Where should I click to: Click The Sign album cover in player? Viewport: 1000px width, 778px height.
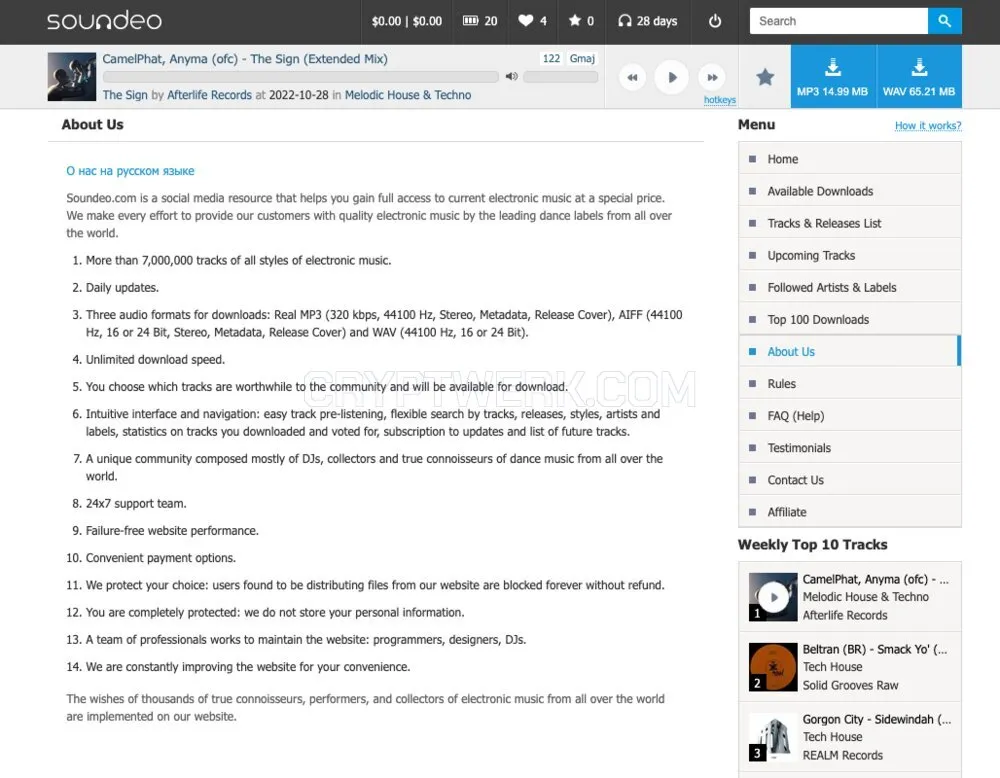(x=71, y=77)
